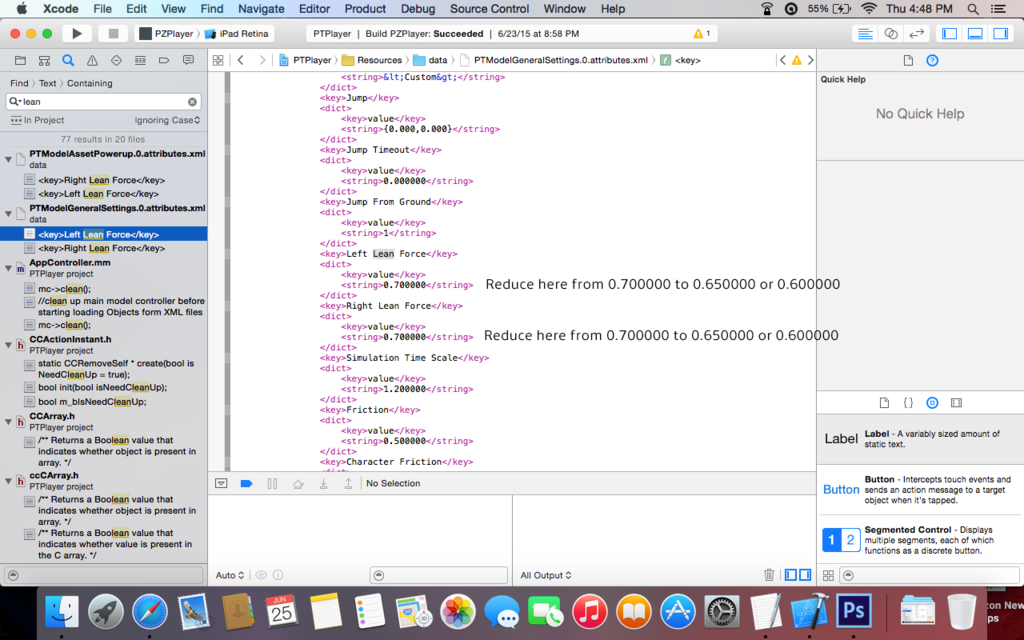Collapse CCActionInstant.h search results
1024x640 pixels.
pos(8,345)
